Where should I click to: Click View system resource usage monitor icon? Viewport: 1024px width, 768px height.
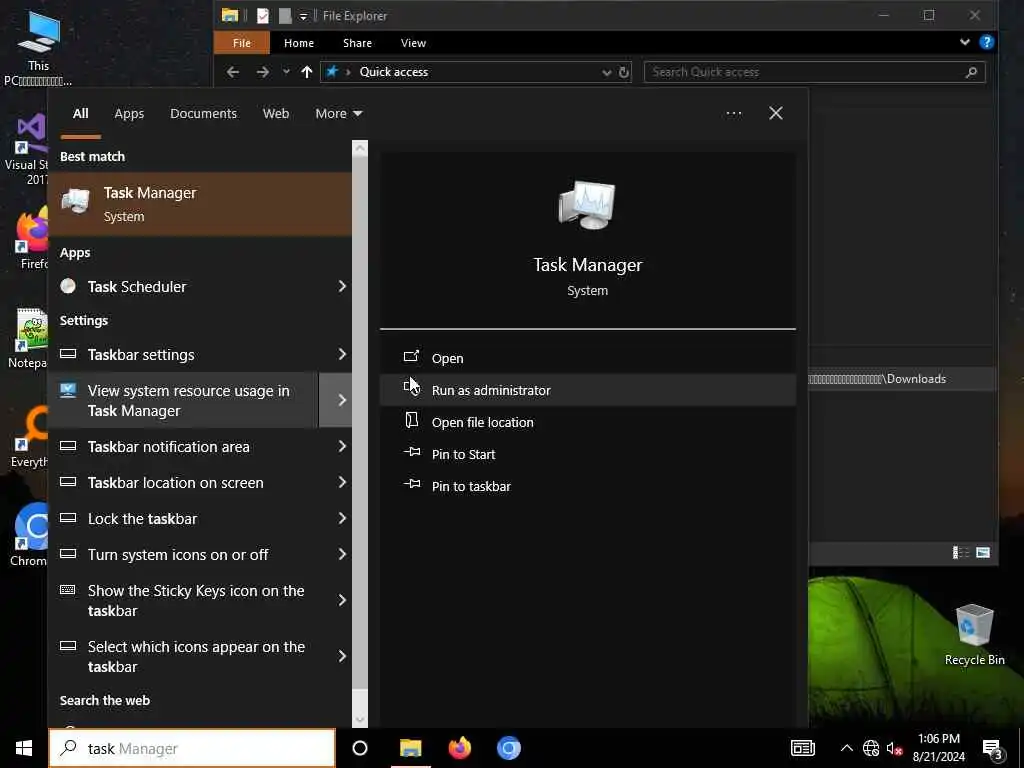(x=68, y=391)
